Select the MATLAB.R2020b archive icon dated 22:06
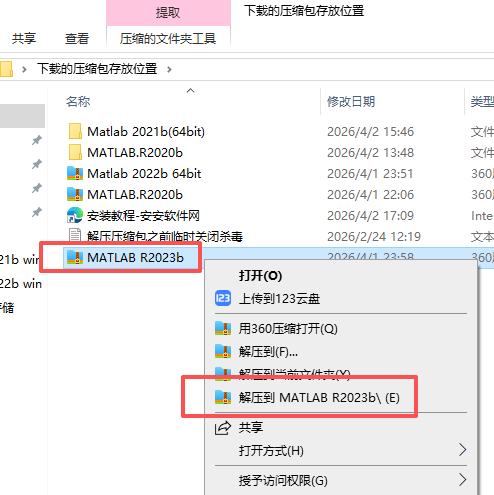494x495 pixels. 75,194
